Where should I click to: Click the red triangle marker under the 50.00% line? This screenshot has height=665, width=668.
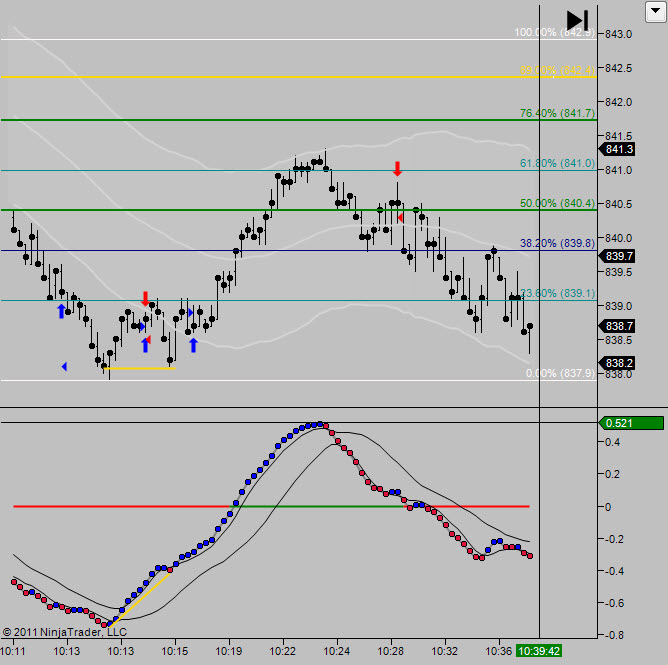400,218
